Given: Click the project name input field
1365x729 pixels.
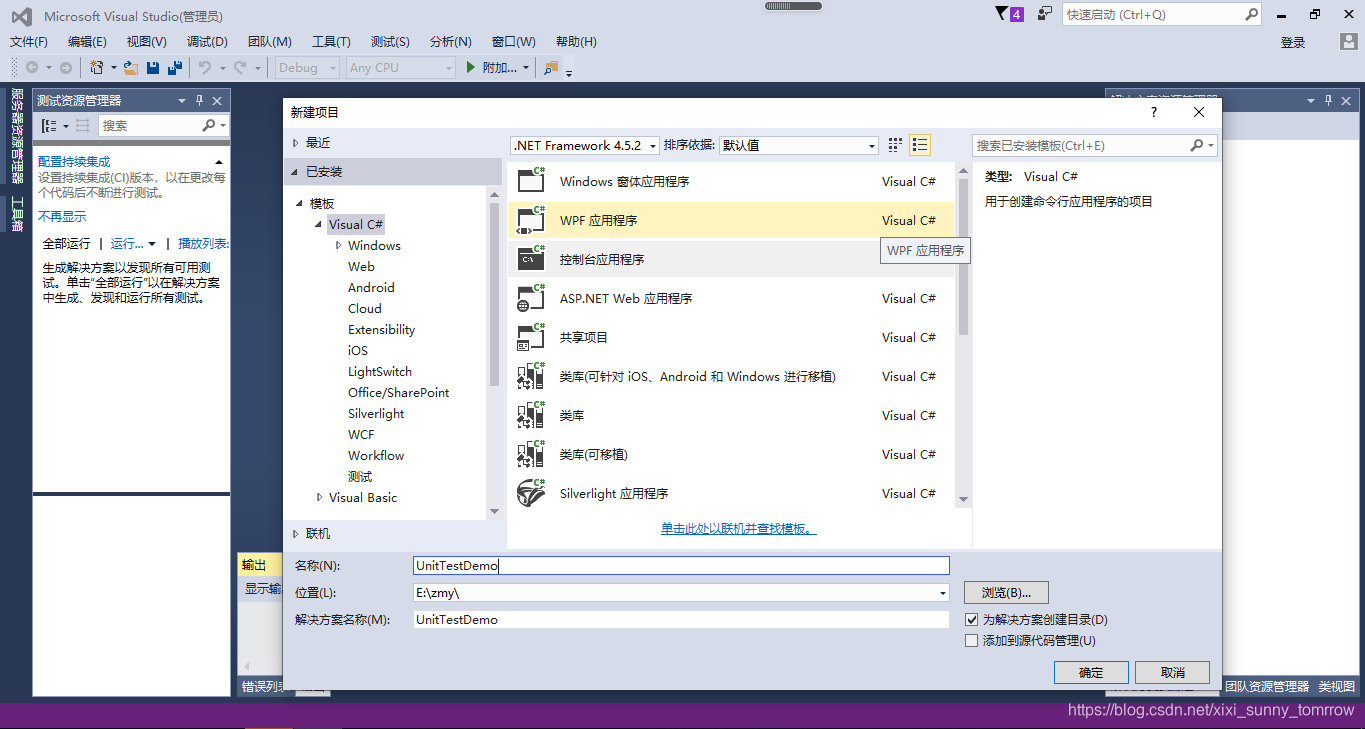Looking at the screenshot, I should coord(681,565).
